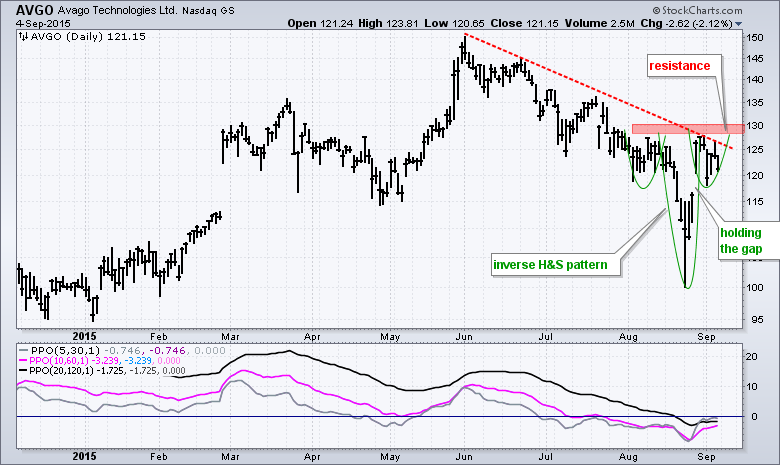Click the 4-Sep-2015 date label
The width and height of the screenshot is (780, 465).
[x=43, y=23]
